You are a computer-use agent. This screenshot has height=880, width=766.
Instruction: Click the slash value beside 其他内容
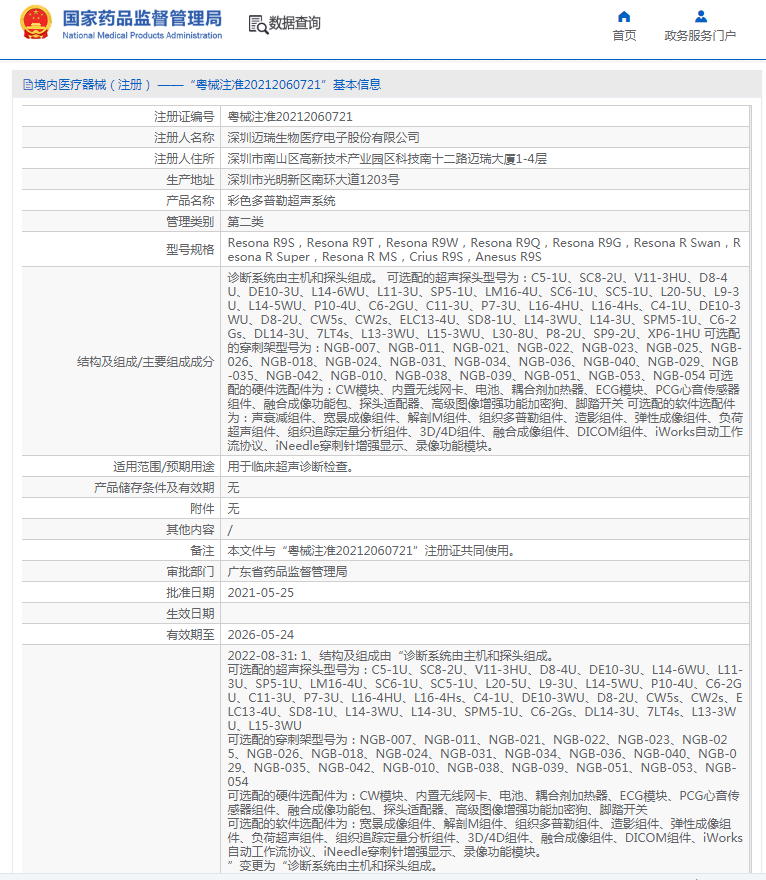point(230,530)
